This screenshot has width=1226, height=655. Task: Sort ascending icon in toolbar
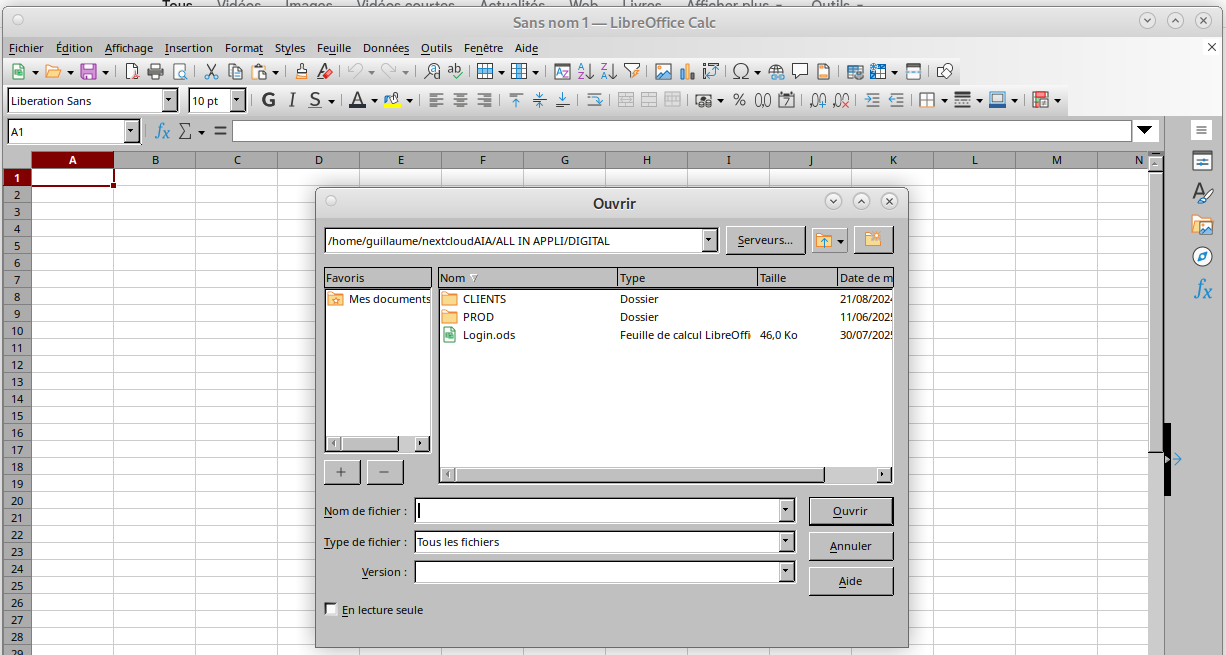coord(586,72)
